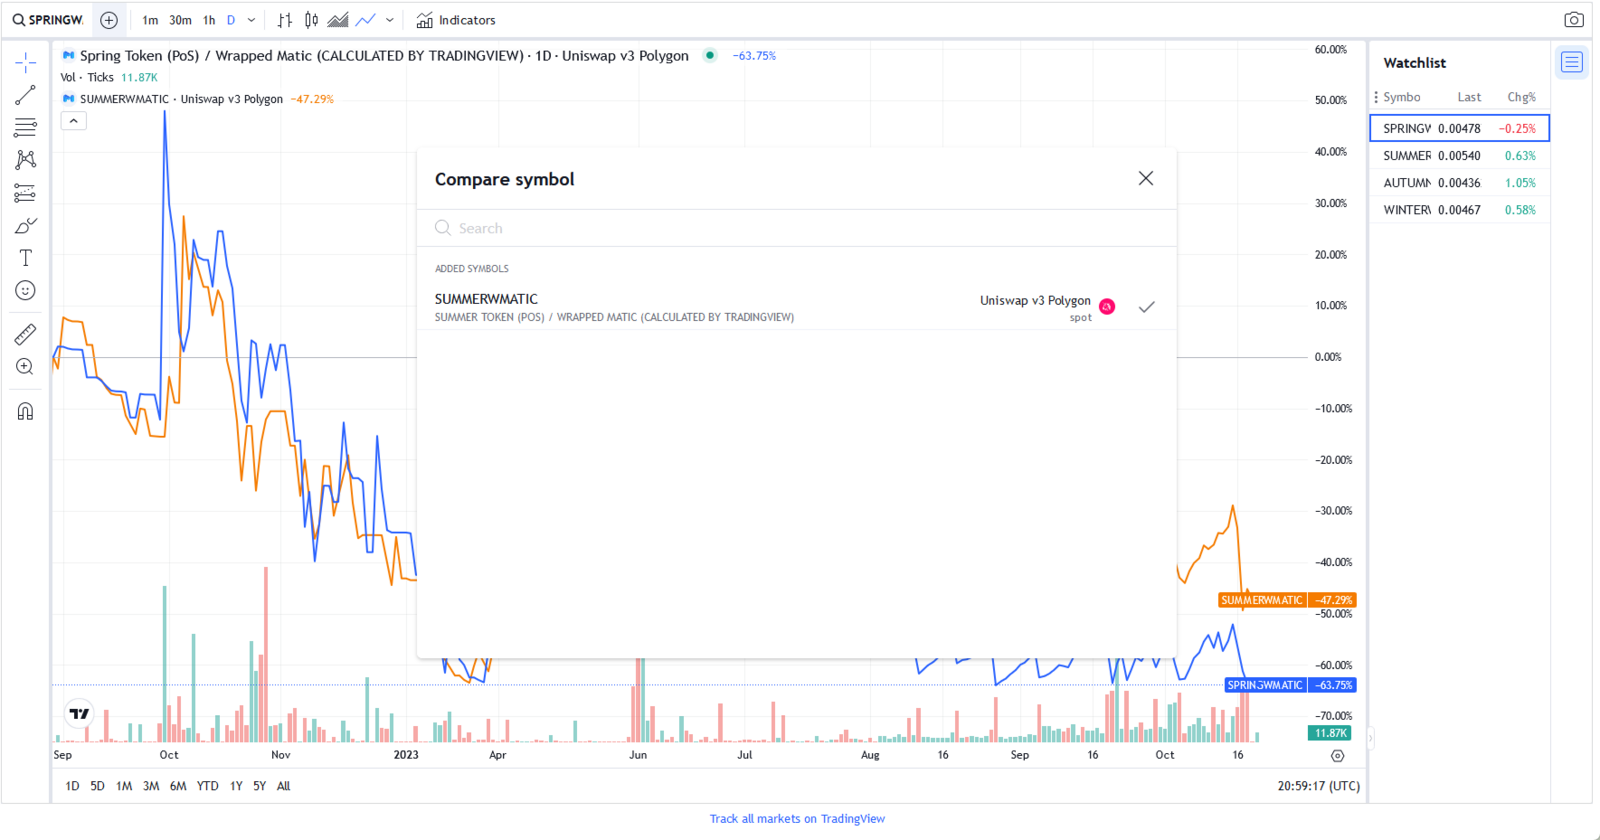
Task: Open the chart style dropdown chevron
Action: click(390, 20)
